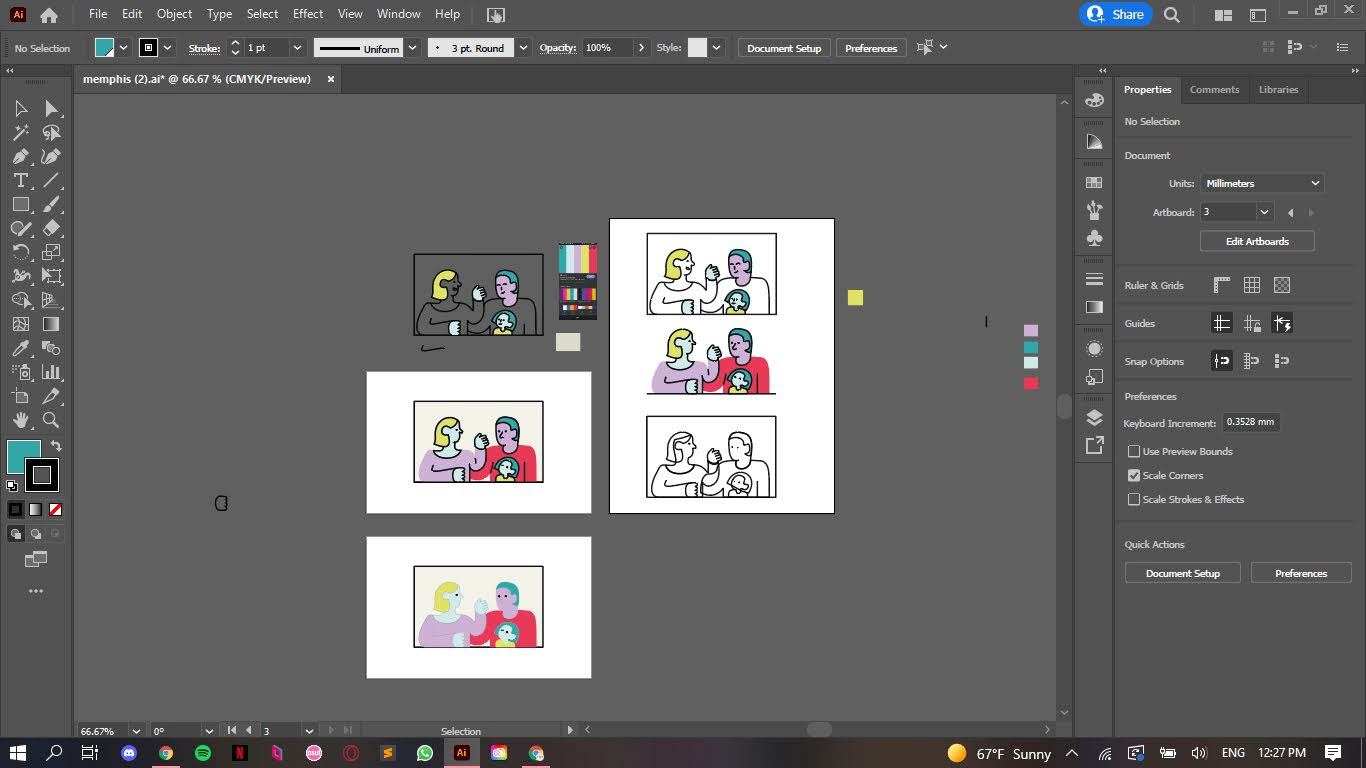This screenshot has height=768, width=1366.
Task: Open the Layers panel icon
Action: pyautogui.click(x=1094, y=417)
